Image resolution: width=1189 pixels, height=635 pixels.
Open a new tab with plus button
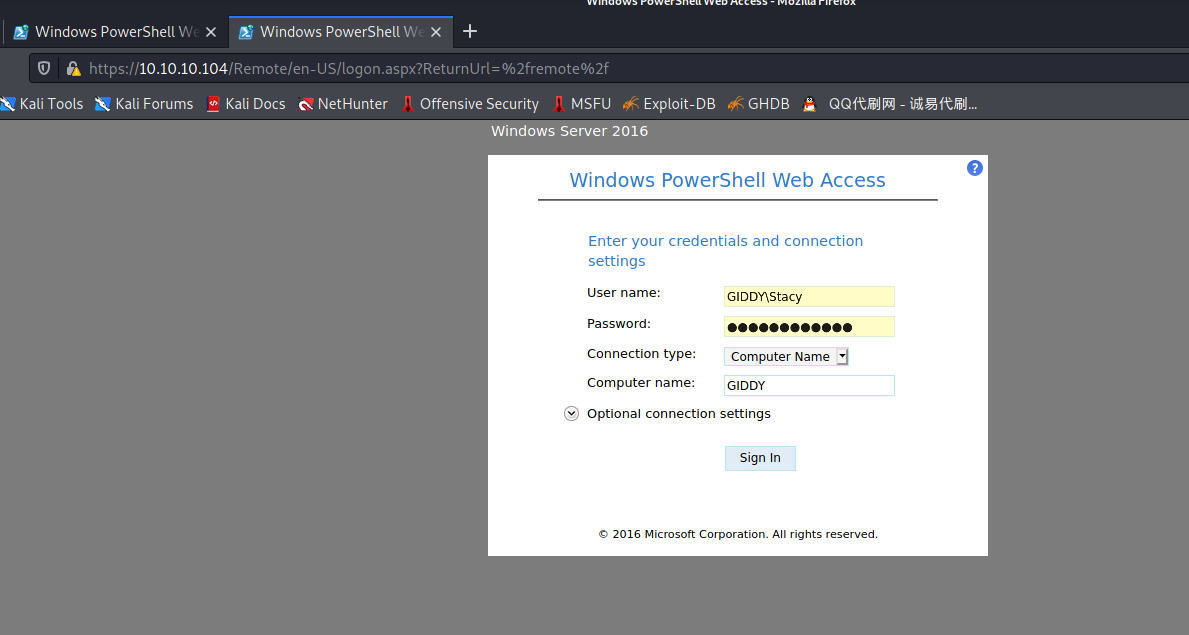pyautogui.click(x=469, y=31)
